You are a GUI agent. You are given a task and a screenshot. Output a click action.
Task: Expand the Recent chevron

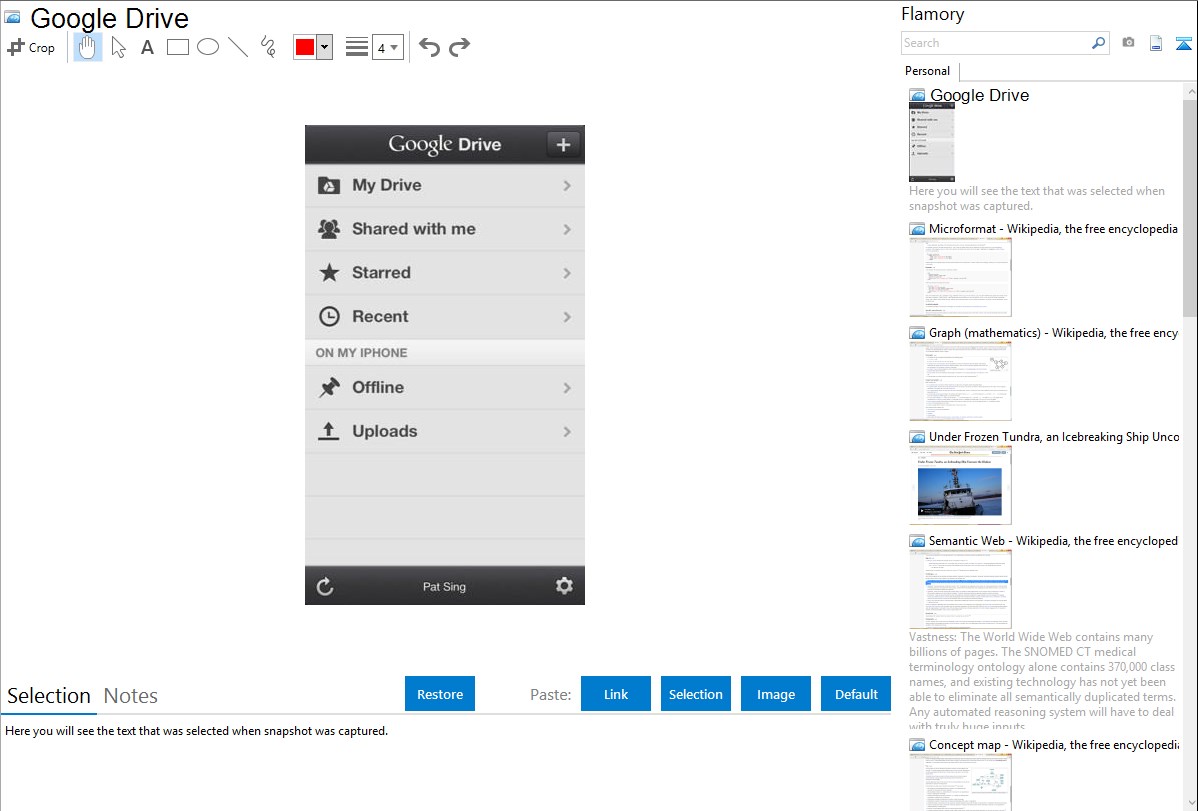[567, 316]
